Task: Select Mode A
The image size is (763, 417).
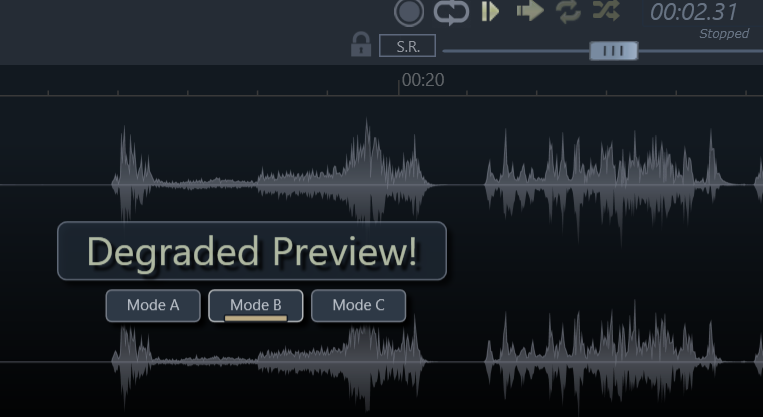Action: click(x=153, y=306)
